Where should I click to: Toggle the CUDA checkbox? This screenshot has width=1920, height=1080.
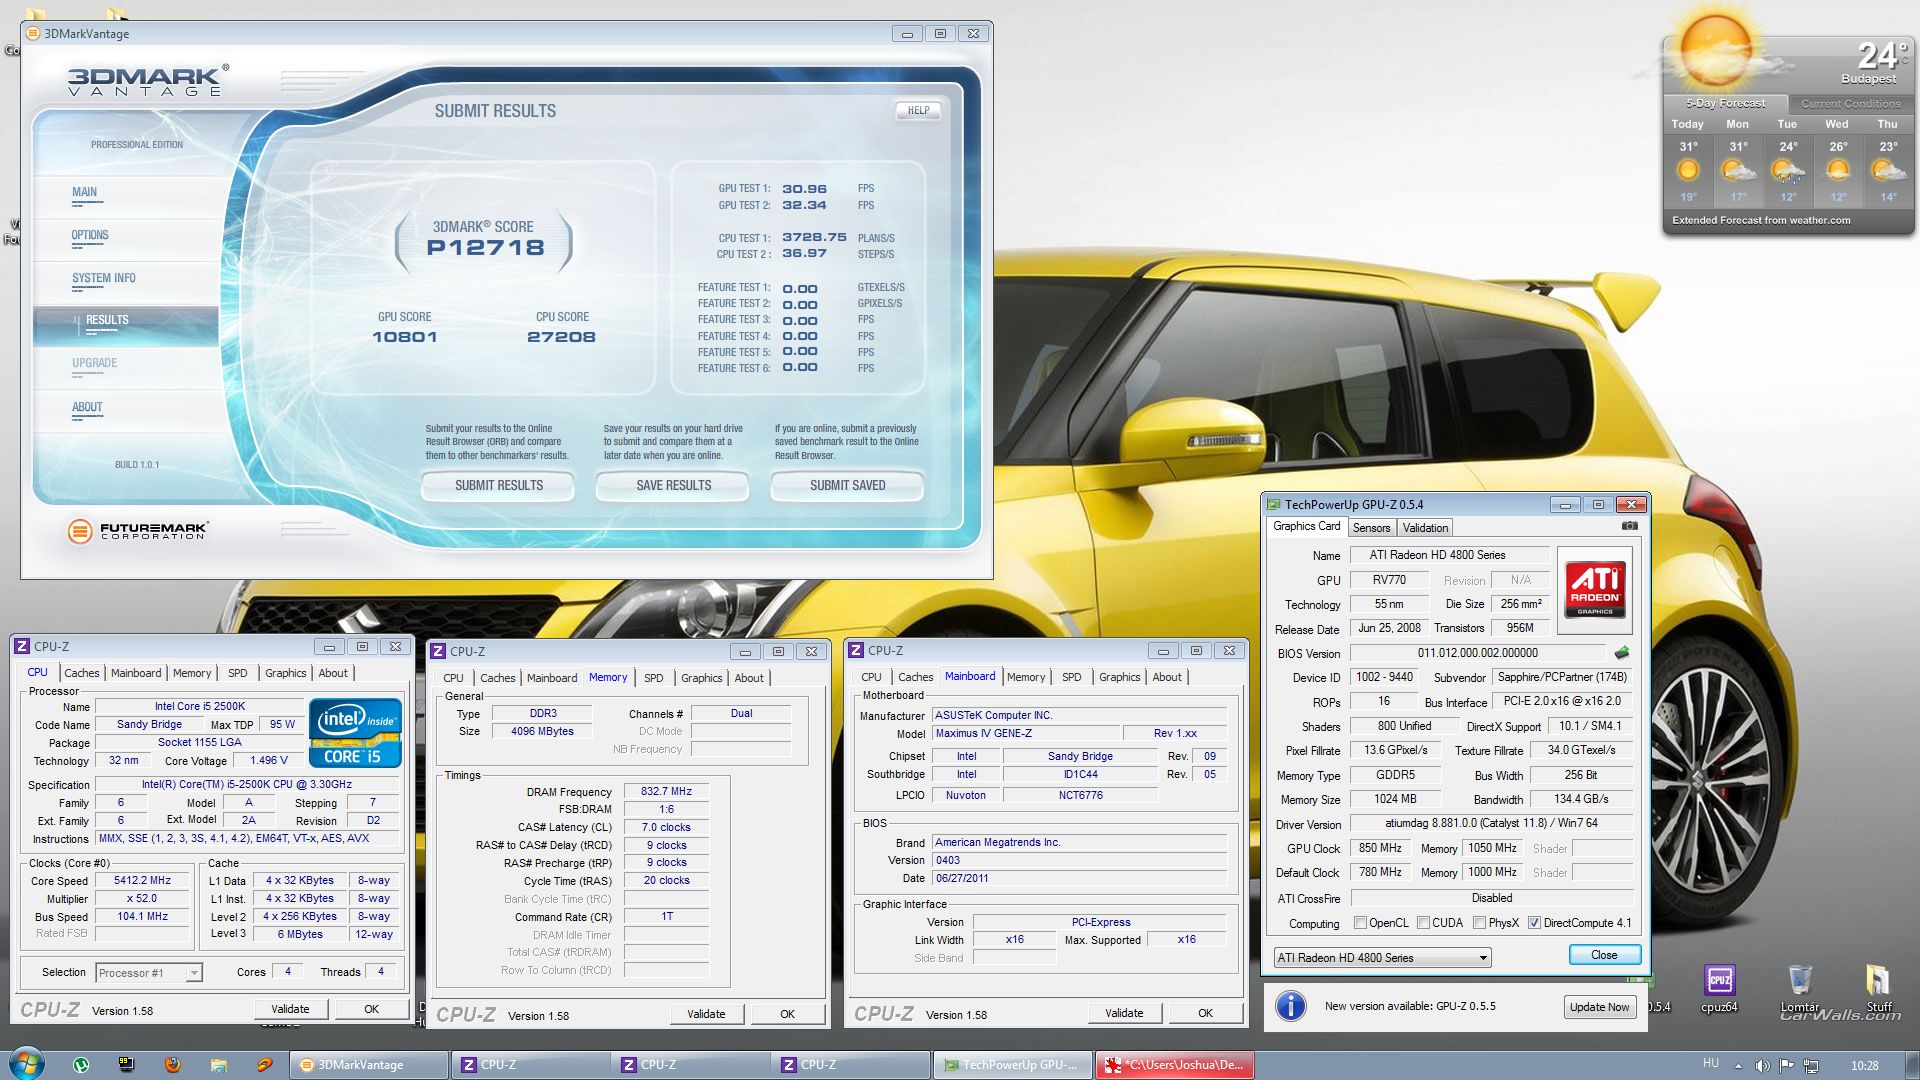pos(1423,923)
